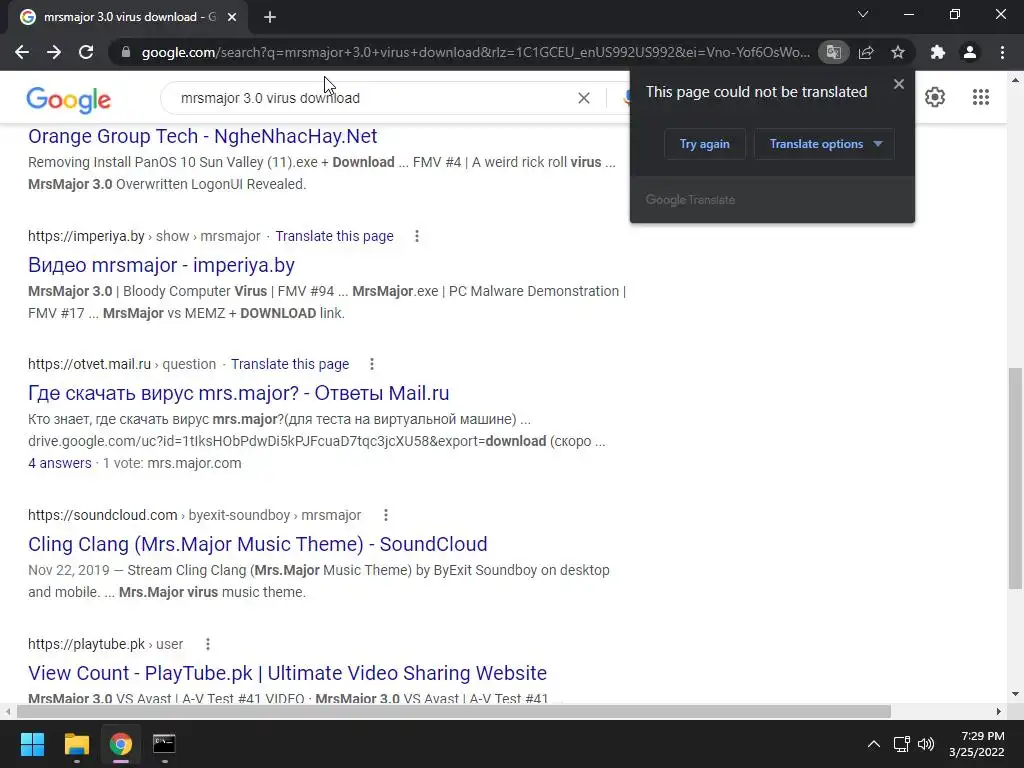Open the Chrome three-dot menu
The image size is (1024, 768).
[x=1002, y=52]
